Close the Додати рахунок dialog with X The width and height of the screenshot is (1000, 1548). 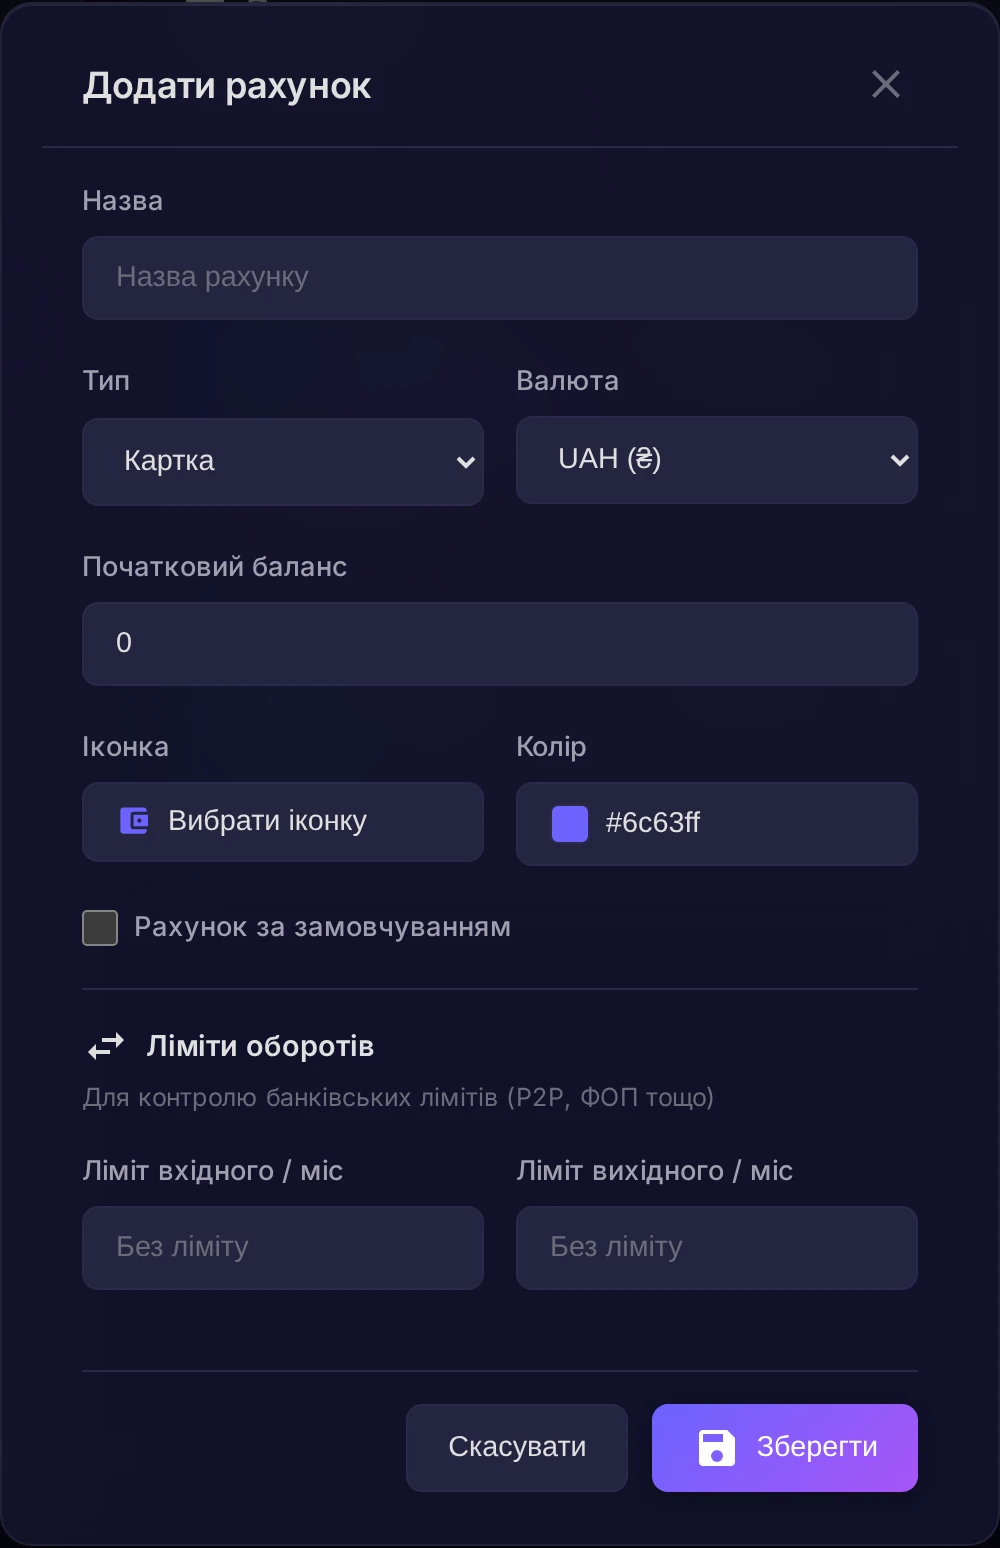(886, 85)
